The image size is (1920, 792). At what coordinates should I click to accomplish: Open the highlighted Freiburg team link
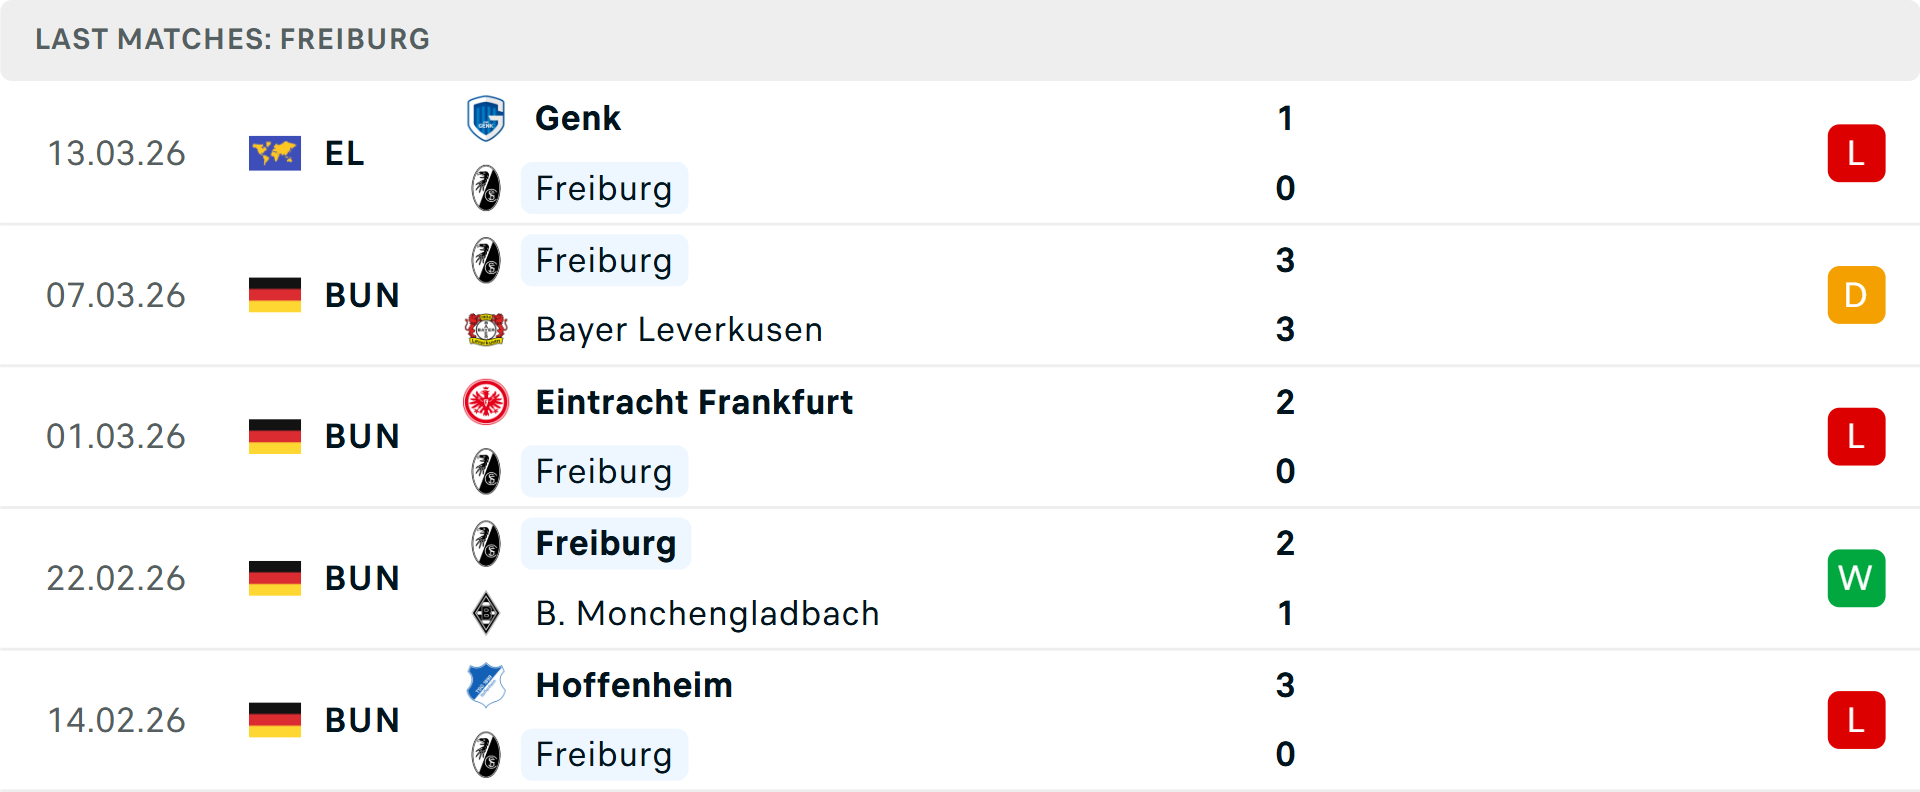coord(604,543)
